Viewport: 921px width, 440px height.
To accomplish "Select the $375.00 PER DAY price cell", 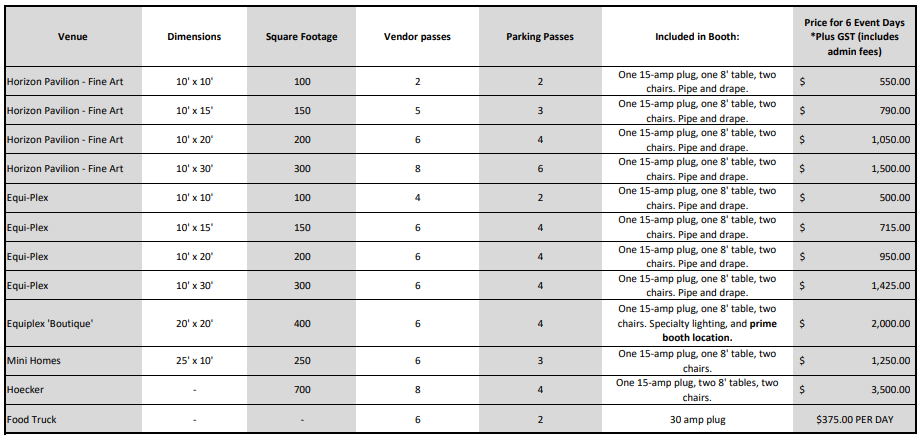I will pos(856,420).
